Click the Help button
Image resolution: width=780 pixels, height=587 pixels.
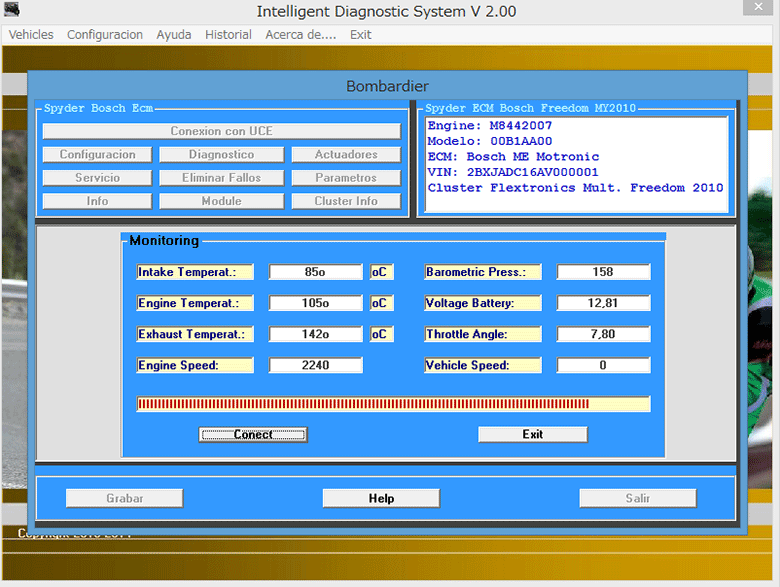(381, 498)
